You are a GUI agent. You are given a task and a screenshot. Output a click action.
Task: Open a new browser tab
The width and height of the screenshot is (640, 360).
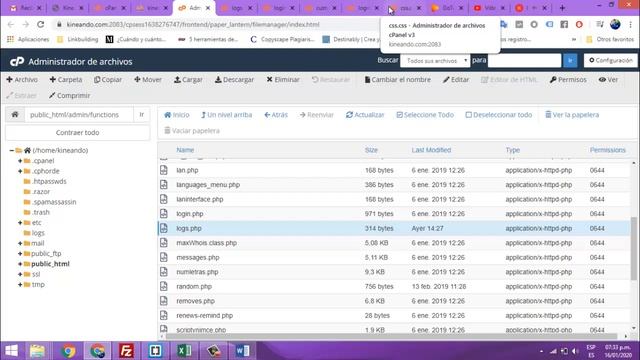(562, 8)
